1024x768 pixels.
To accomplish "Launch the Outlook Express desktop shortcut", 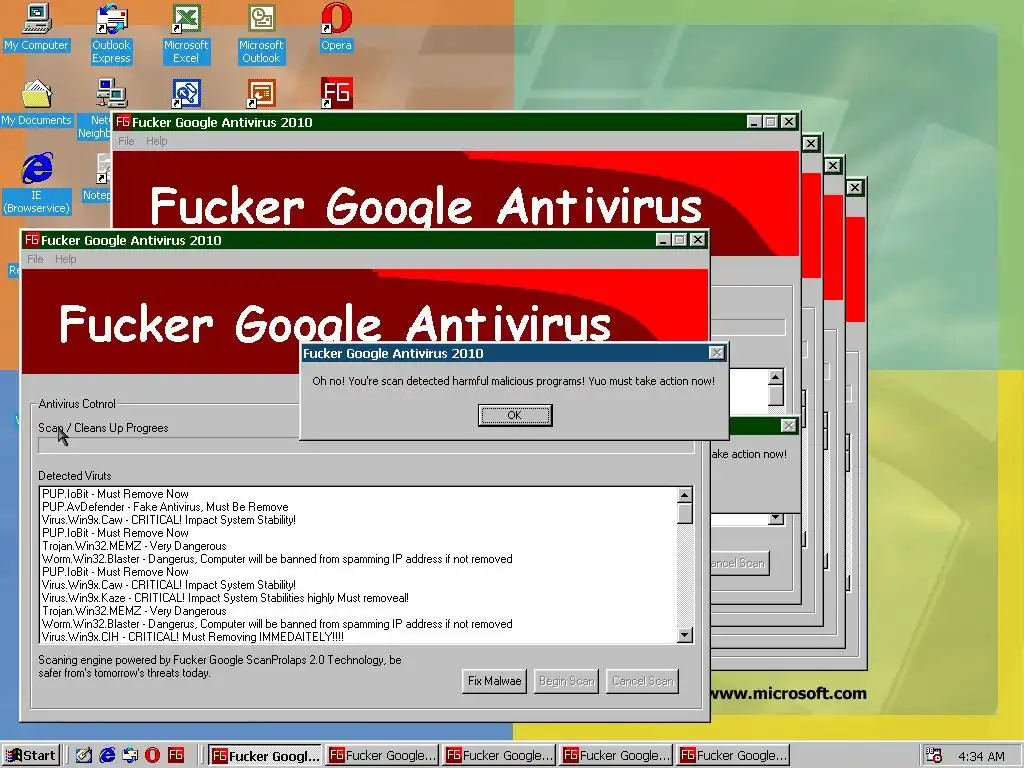I will pyautogui.click(x=111, y=34).
